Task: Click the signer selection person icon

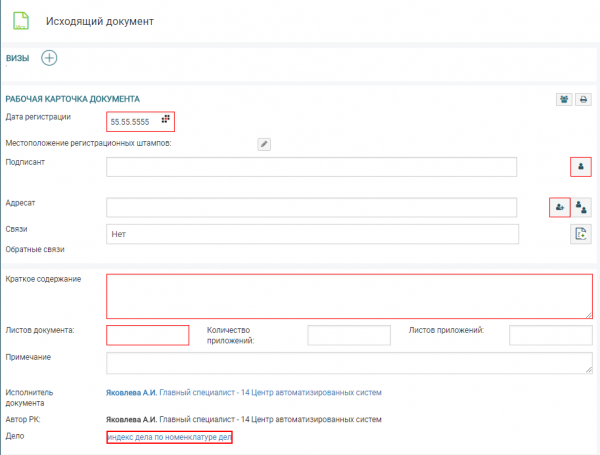Action: click(x=580, y=167)
